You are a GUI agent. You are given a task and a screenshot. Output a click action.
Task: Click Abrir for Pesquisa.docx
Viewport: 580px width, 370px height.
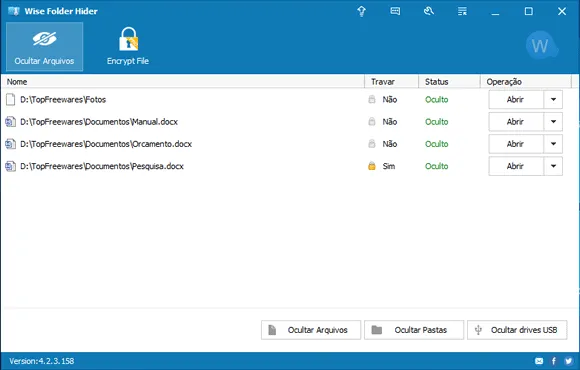pos(516,166)
